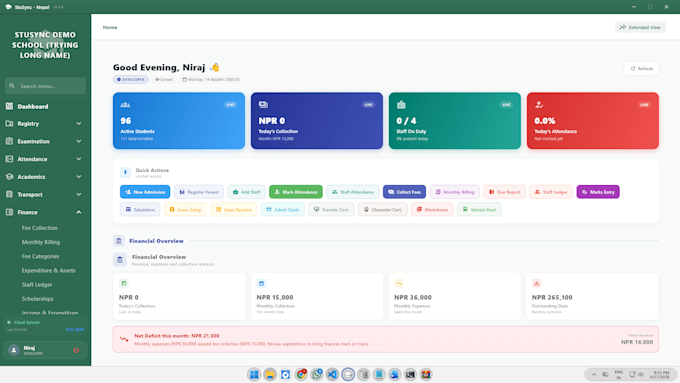Click the Monthly Collection calendar icon
This screenshot has height=383, width=680.
(261, 283)
